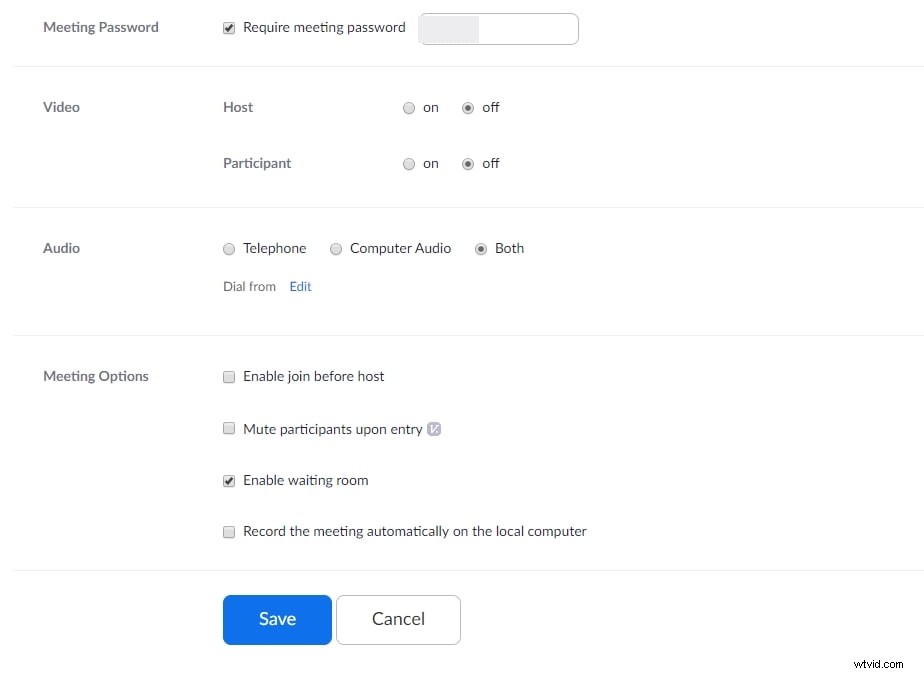Set Participant video to off
924x674 pixels.
(x=468, y=163)
